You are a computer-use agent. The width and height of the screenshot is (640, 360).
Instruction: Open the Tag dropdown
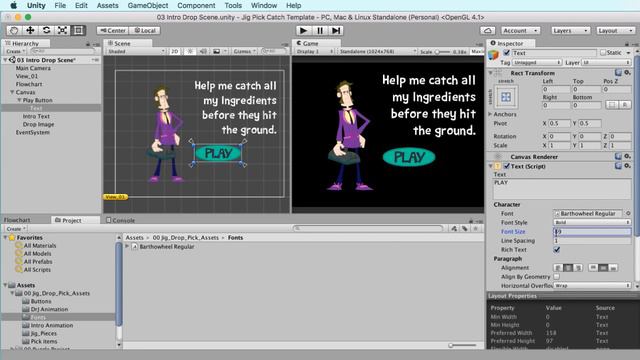point(537,62)
